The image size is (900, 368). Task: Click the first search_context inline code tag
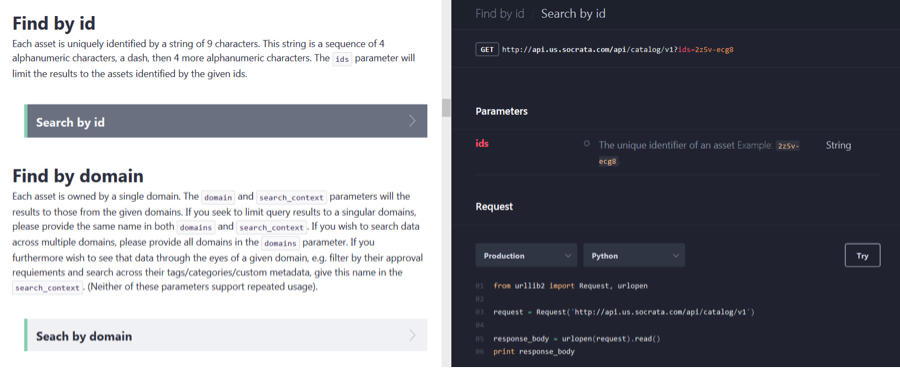click(292, 197)
